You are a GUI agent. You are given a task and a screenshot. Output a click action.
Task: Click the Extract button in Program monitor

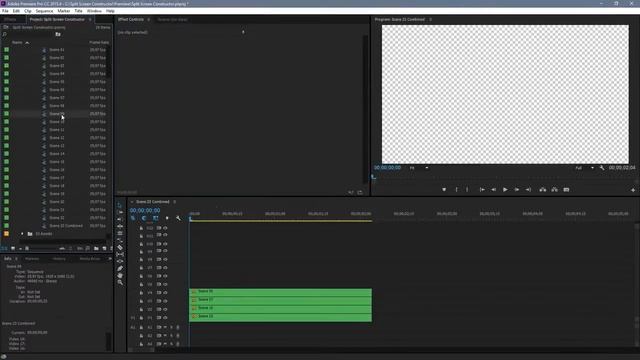(x=554, y=190)
